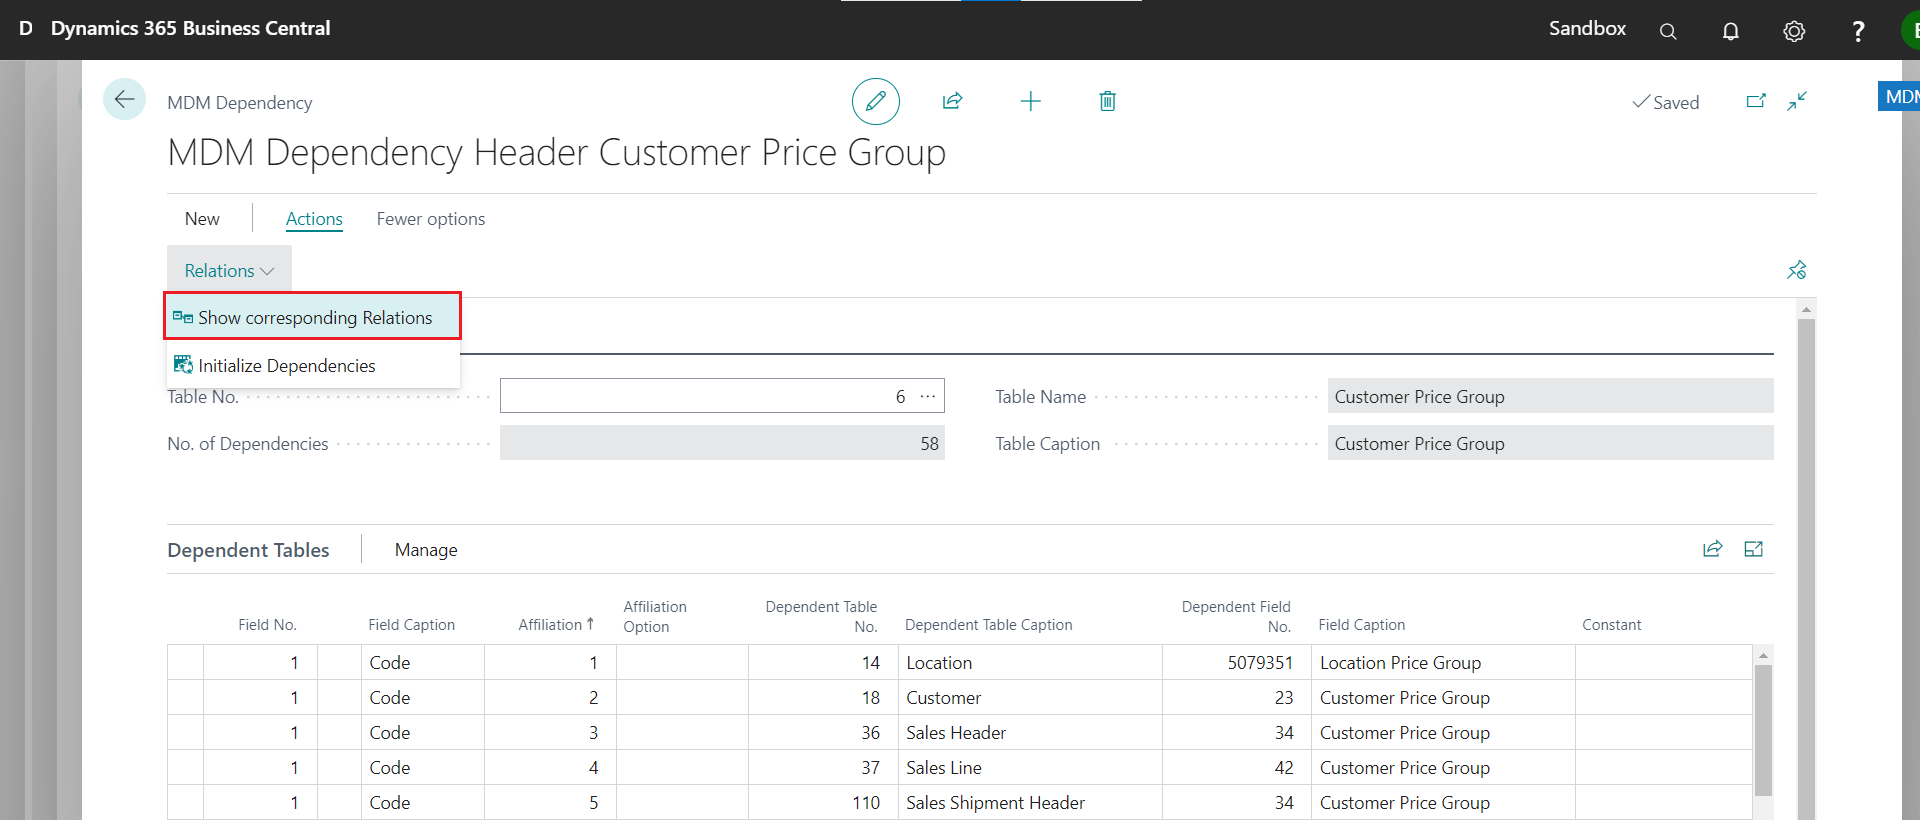Pin the action bar icon

(1797, 270)
